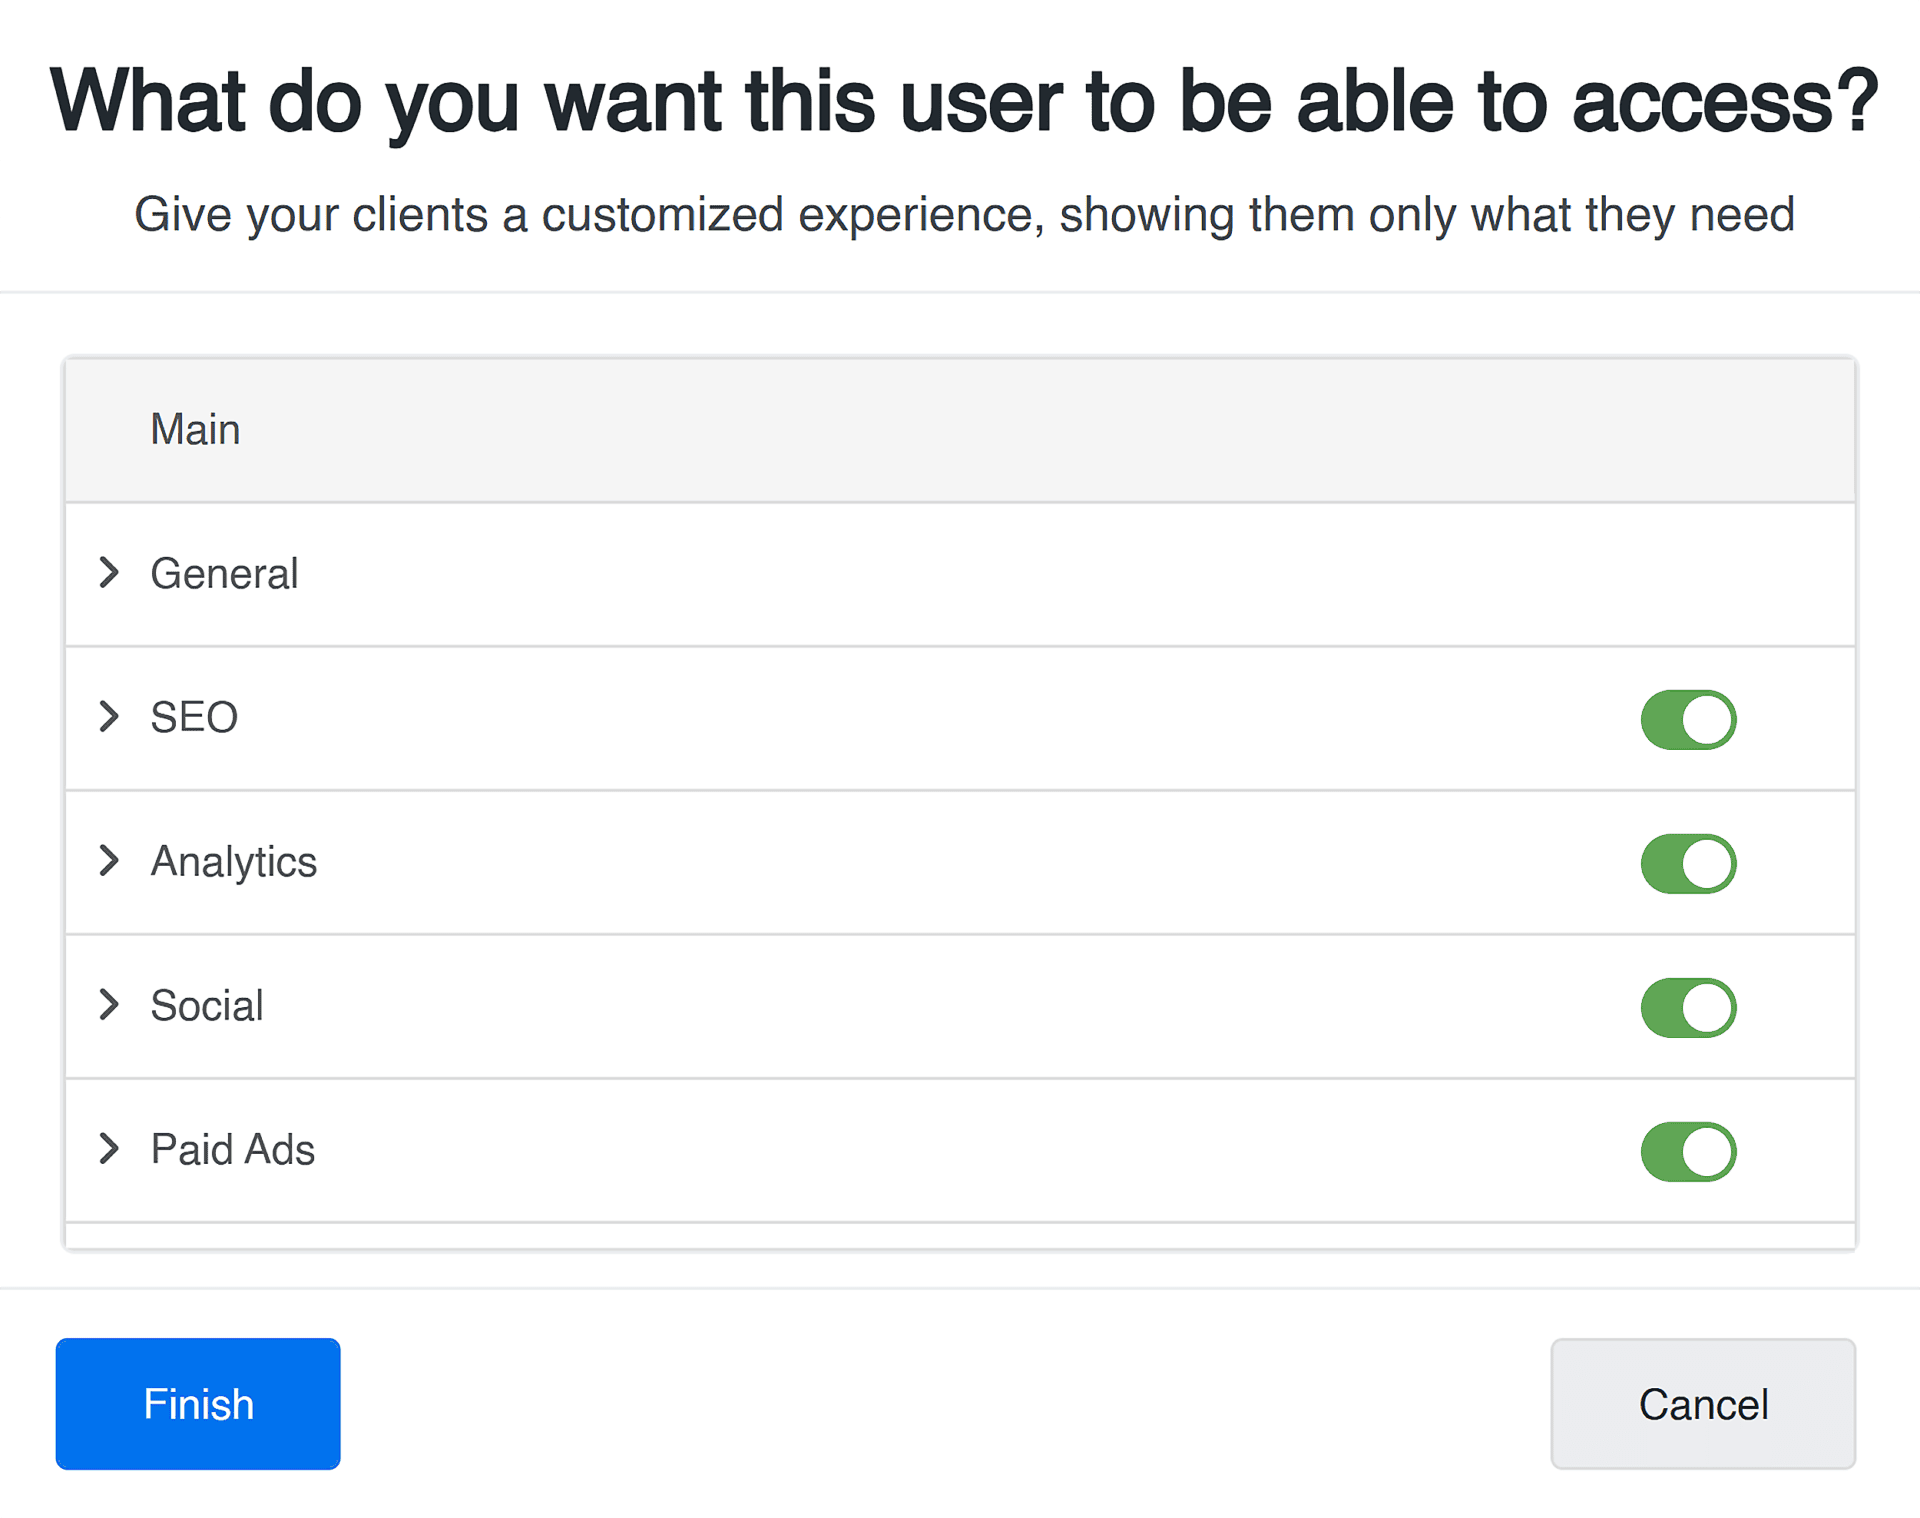Expand the Social section chevron
Screen dimensions: 1920x1518
coord(109,1005)
